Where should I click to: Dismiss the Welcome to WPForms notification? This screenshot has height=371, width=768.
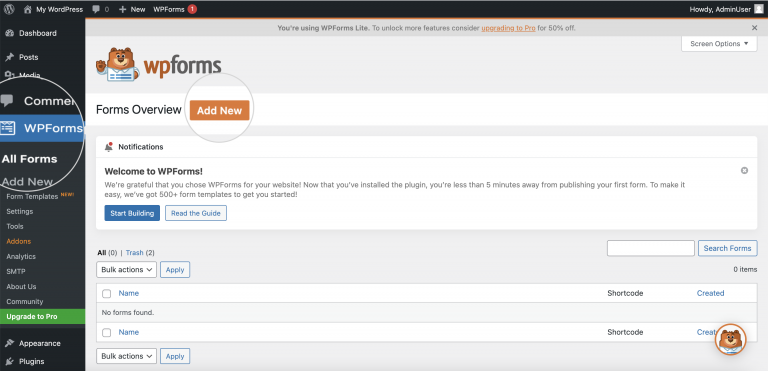[x=744, y=171]
